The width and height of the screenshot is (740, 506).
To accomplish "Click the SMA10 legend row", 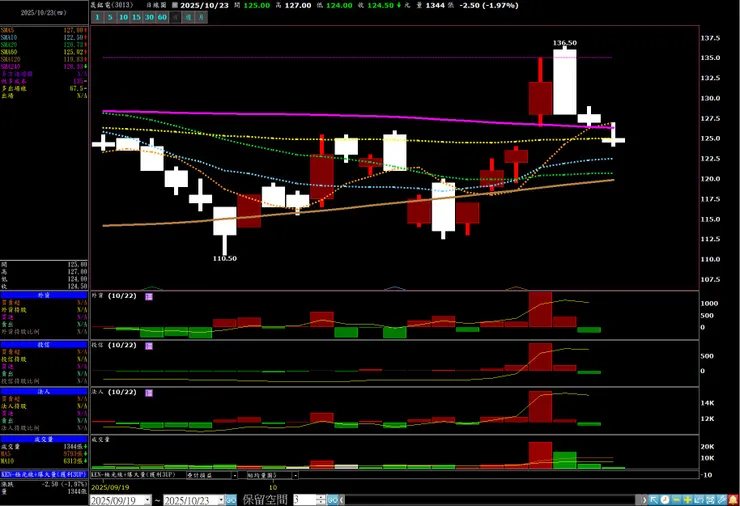I will coord(44,37).
